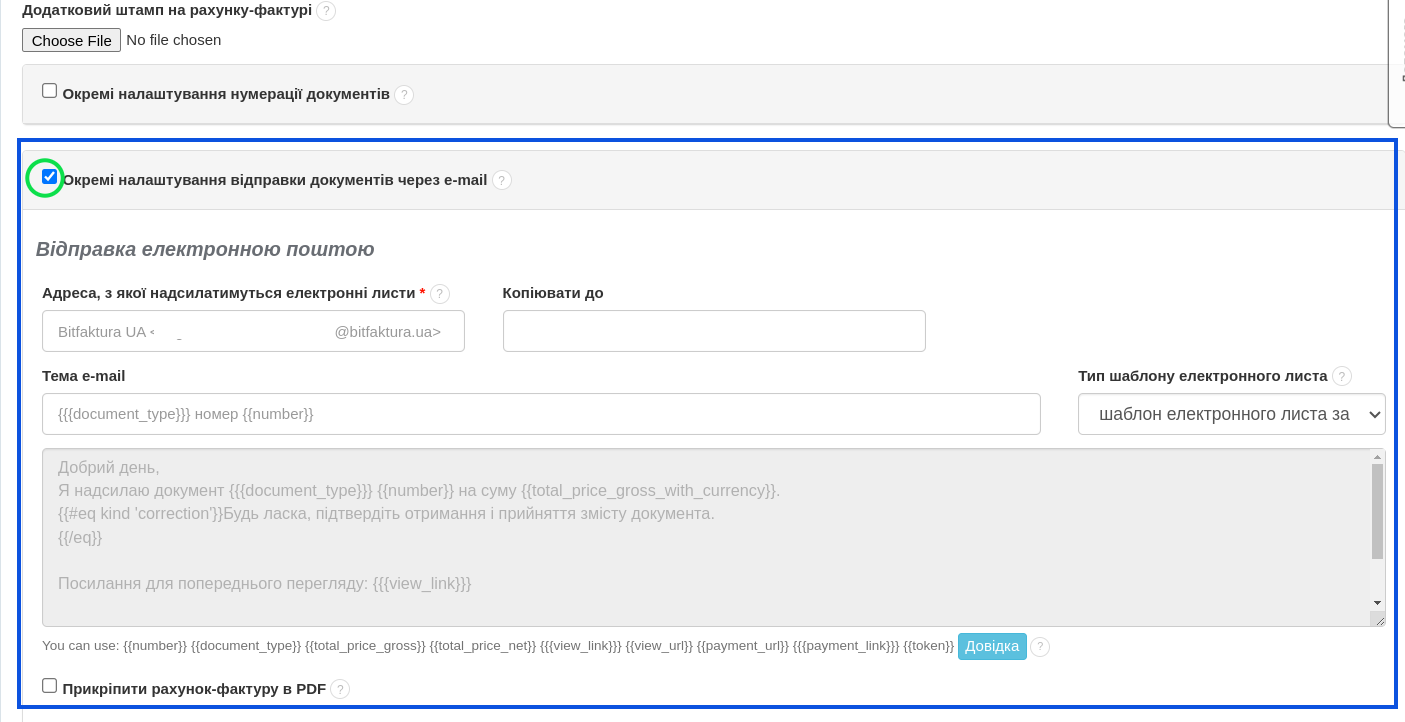Uncheck separate e-mail sending settings checkbox
This screenshot has width=1405, height=722.
pyautogui.click(x=49, y=177)
